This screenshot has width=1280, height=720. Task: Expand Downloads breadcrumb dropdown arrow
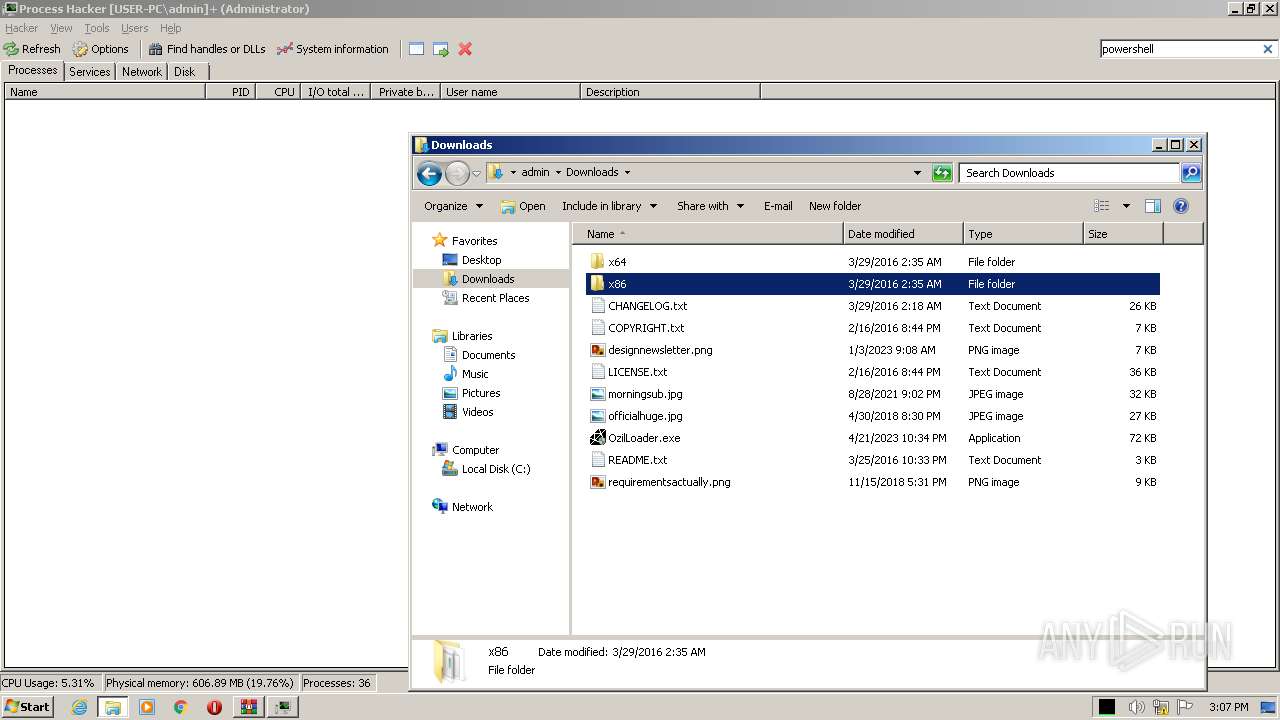point(627,173)
